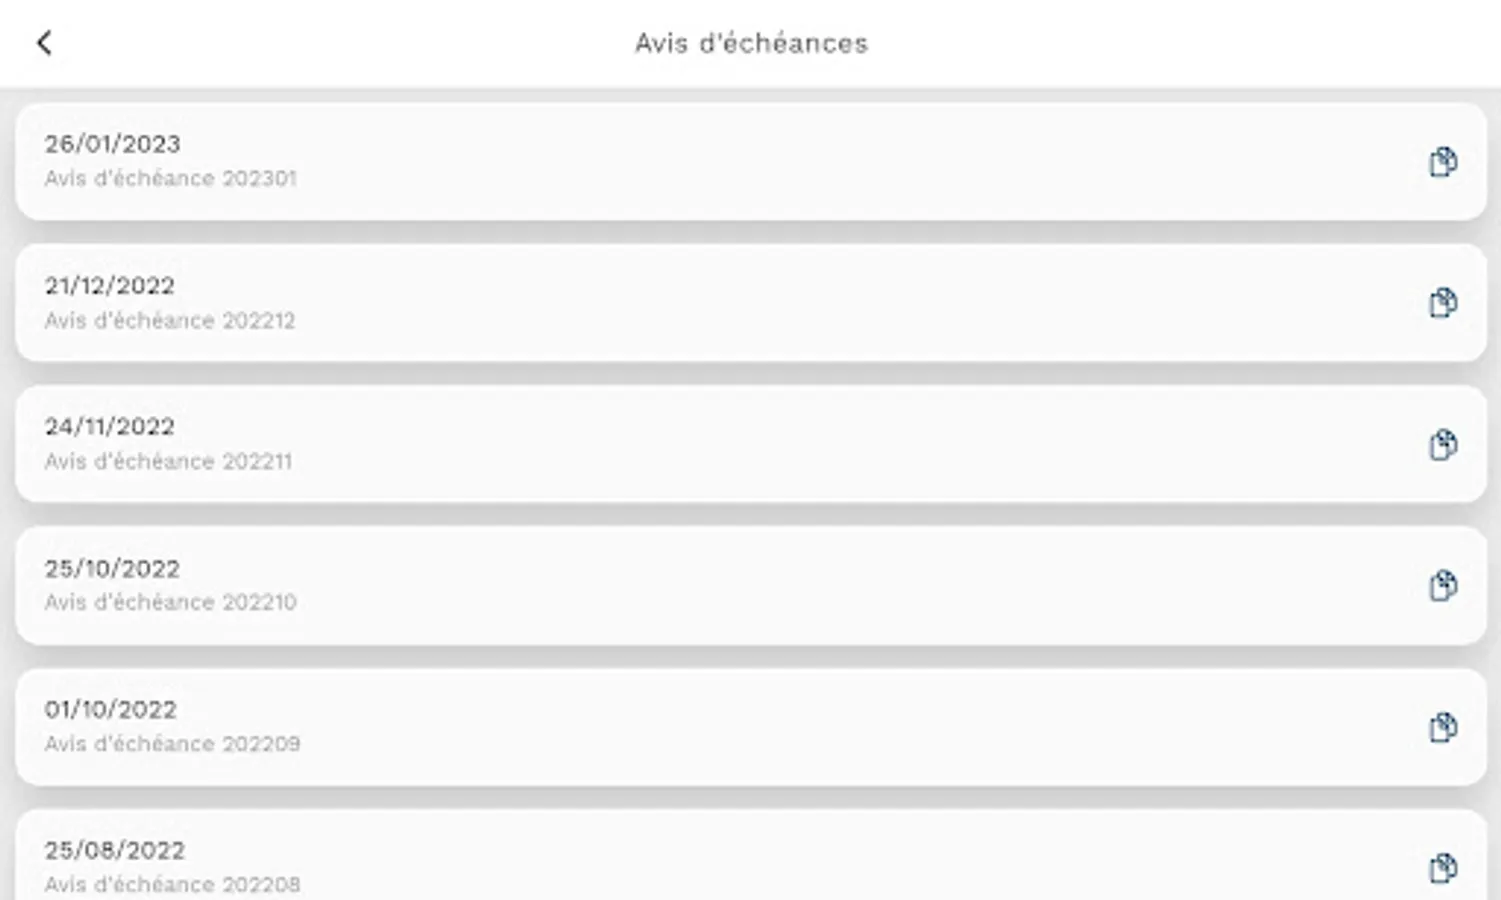Click "Avis d'échéance 202210" label
The height and width of the screenshot is (900, 1501).
coord(170,603)
